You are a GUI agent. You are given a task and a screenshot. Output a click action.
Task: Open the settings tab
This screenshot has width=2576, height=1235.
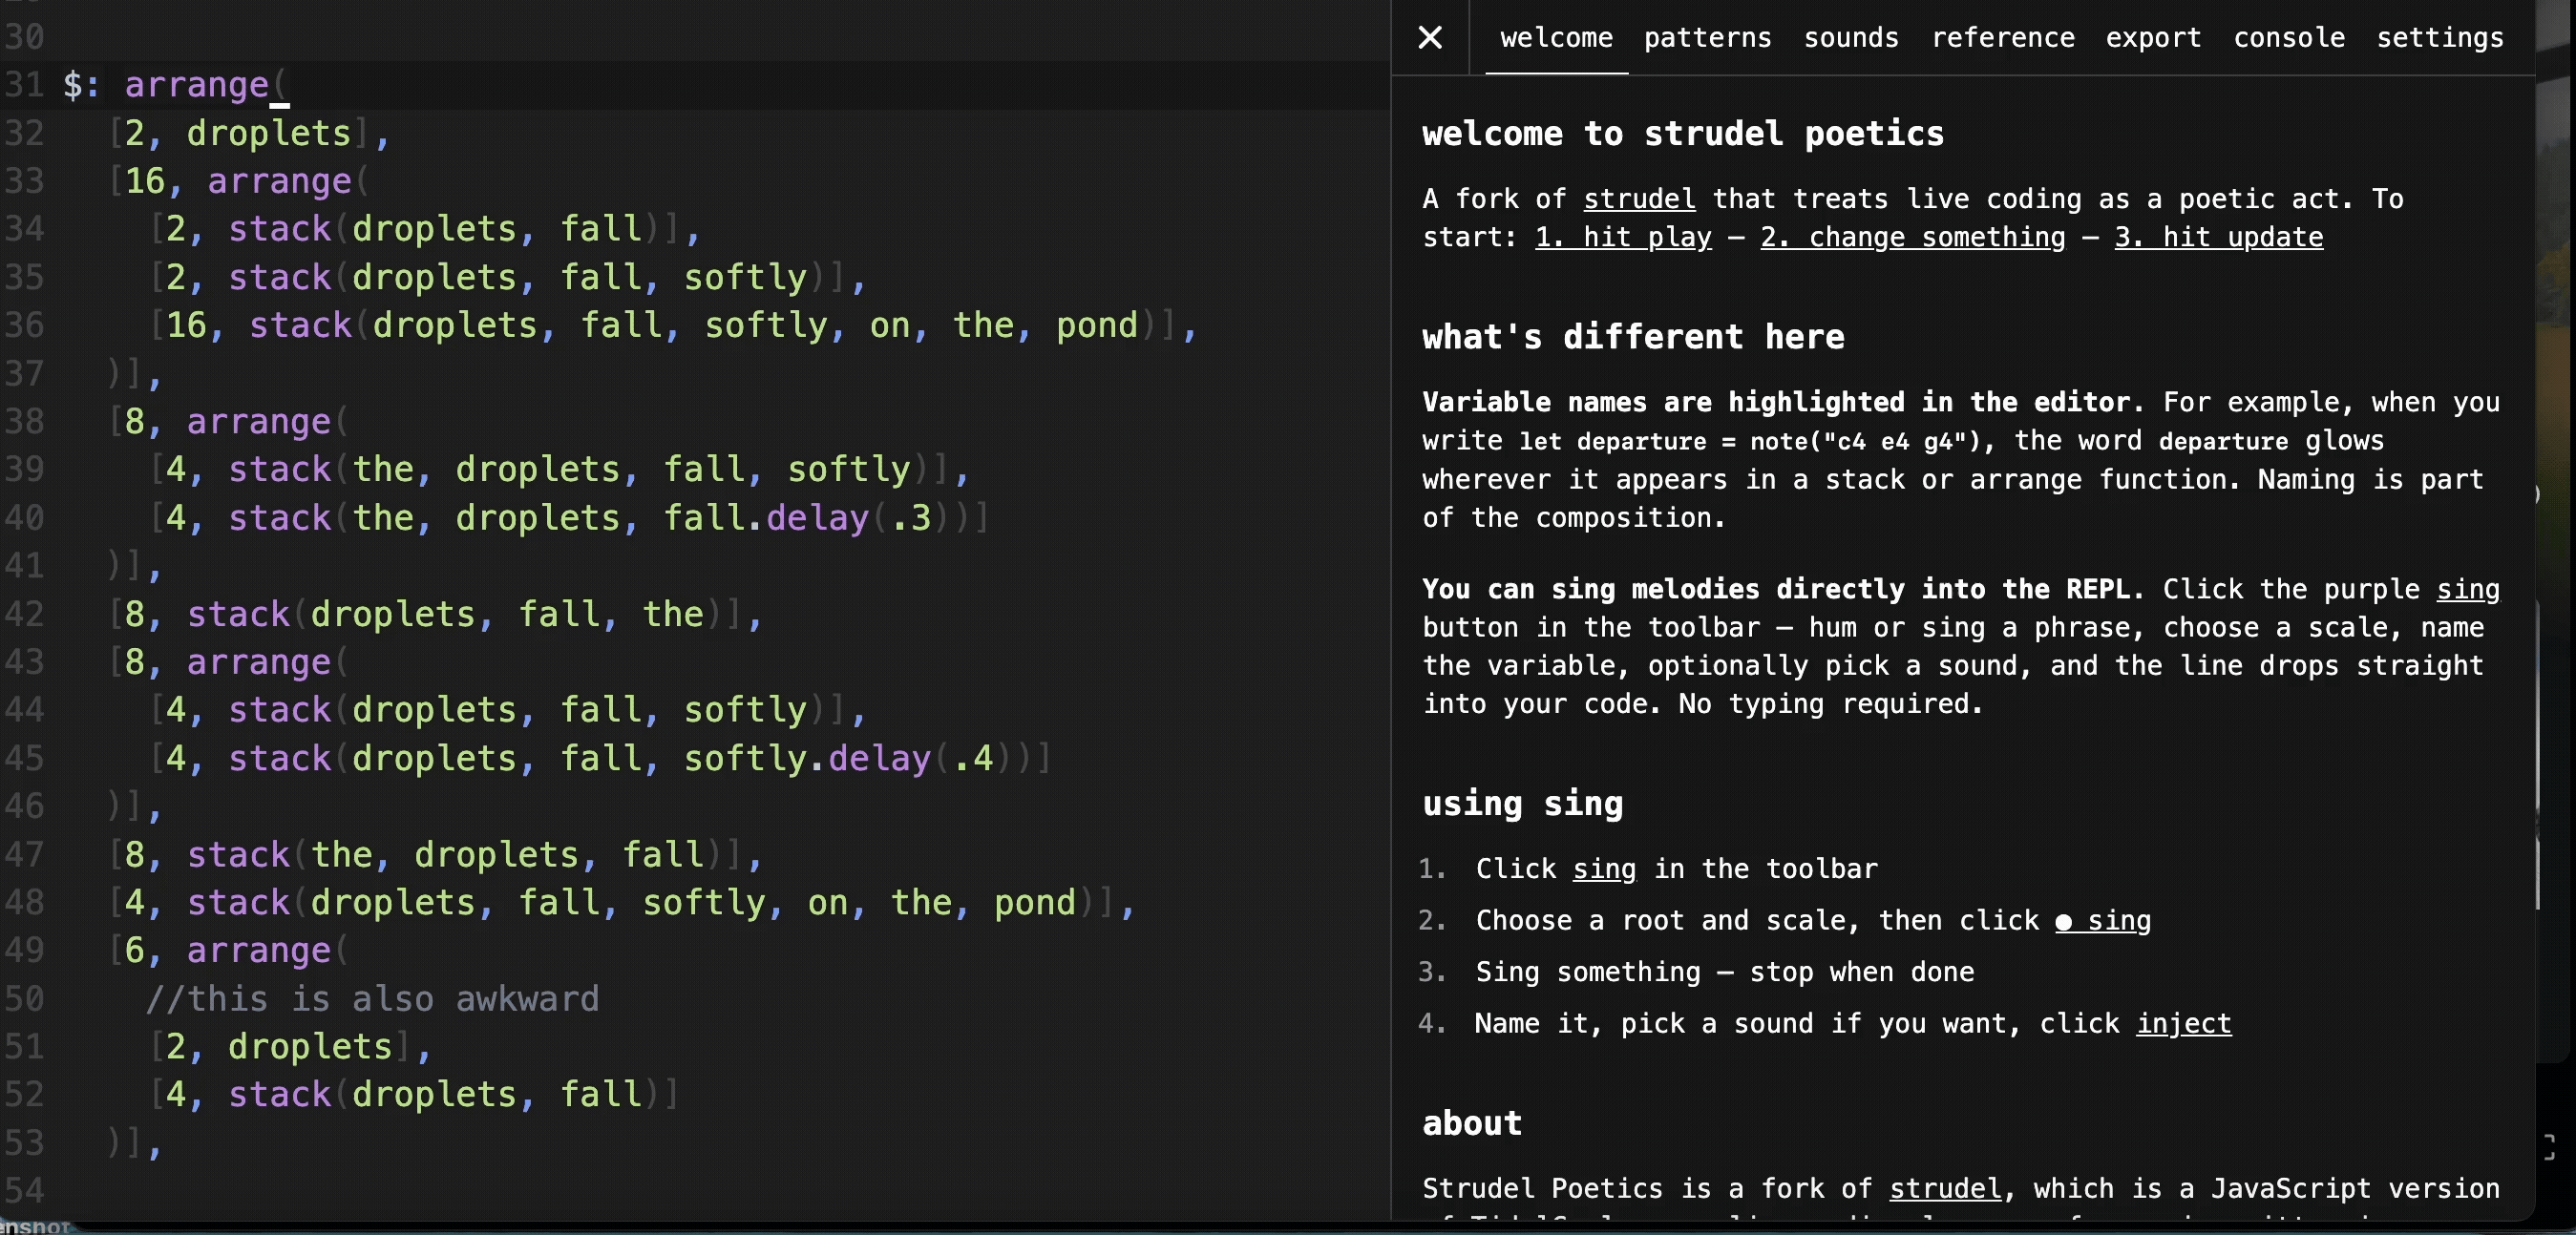2441,38
